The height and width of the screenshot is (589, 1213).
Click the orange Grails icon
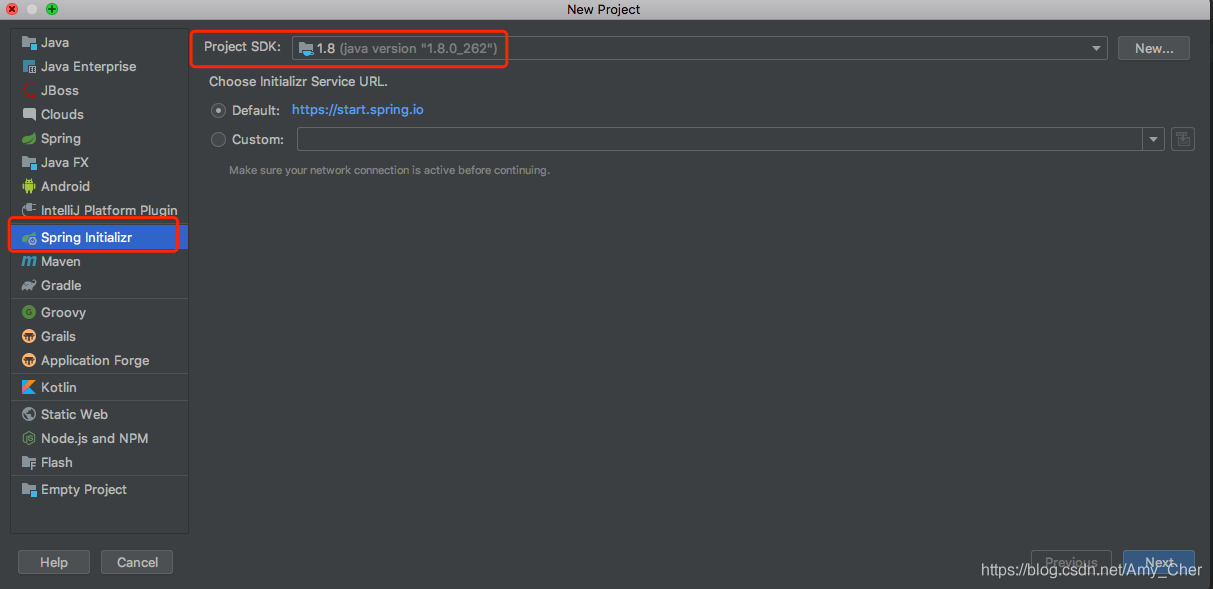[x=29, y=337]
